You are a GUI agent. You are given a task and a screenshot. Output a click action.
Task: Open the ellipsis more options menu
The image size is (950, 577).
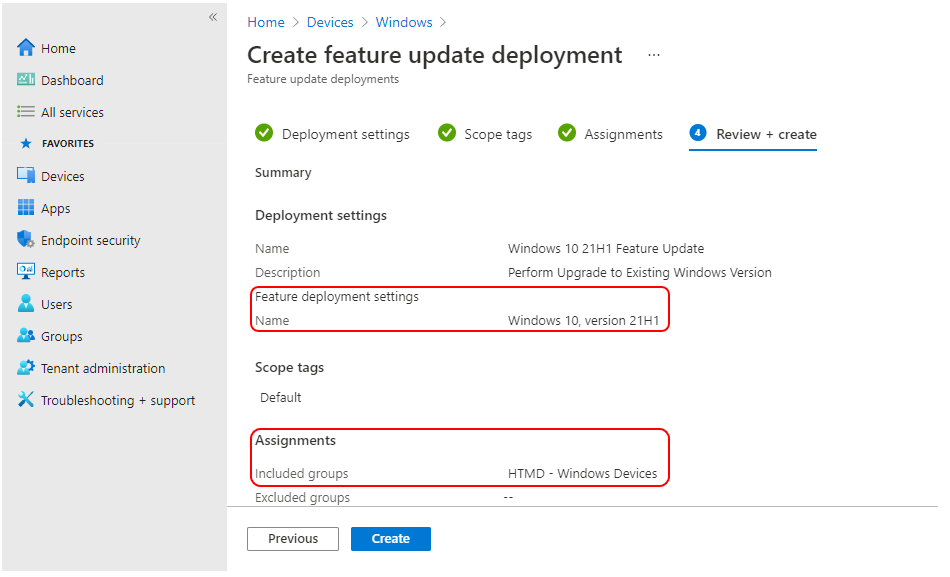coord(654,55)
